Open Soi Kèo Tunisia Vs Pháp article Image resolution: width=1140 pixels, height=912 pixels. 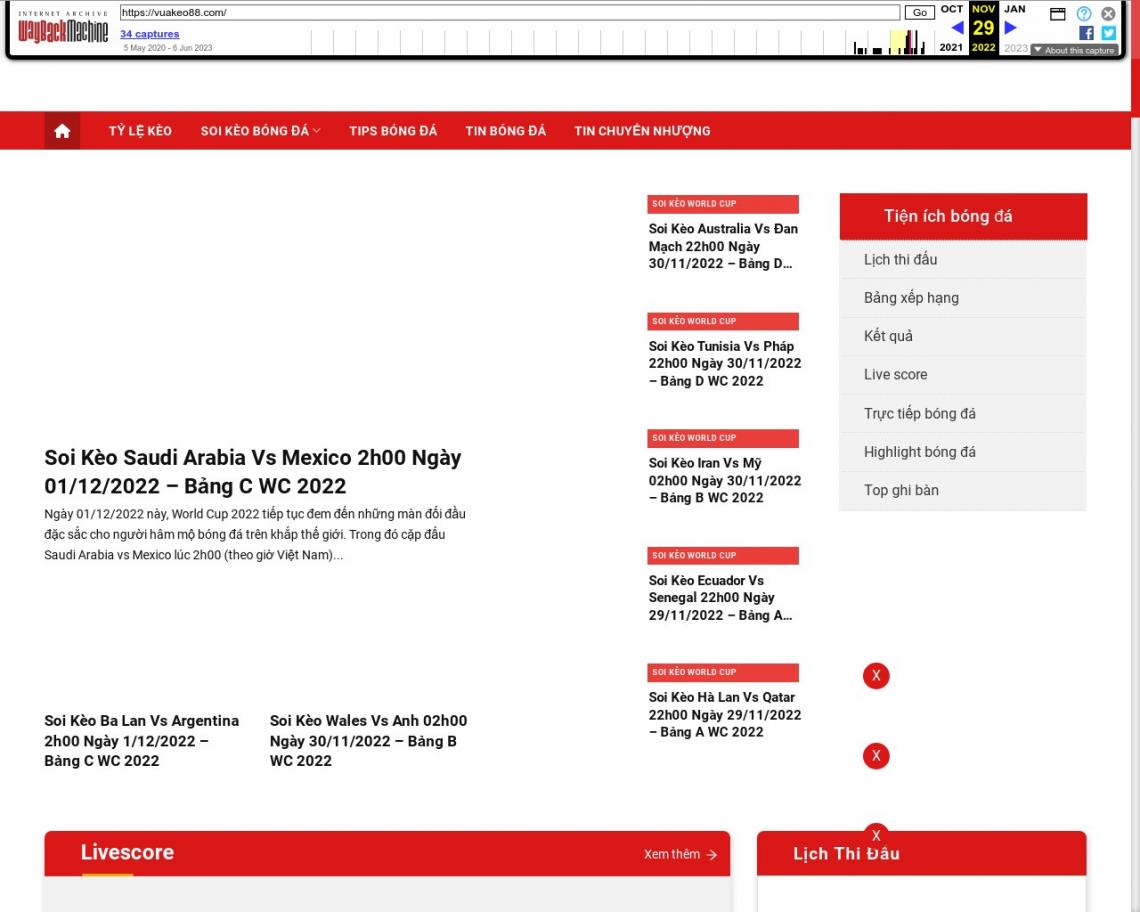724,363
